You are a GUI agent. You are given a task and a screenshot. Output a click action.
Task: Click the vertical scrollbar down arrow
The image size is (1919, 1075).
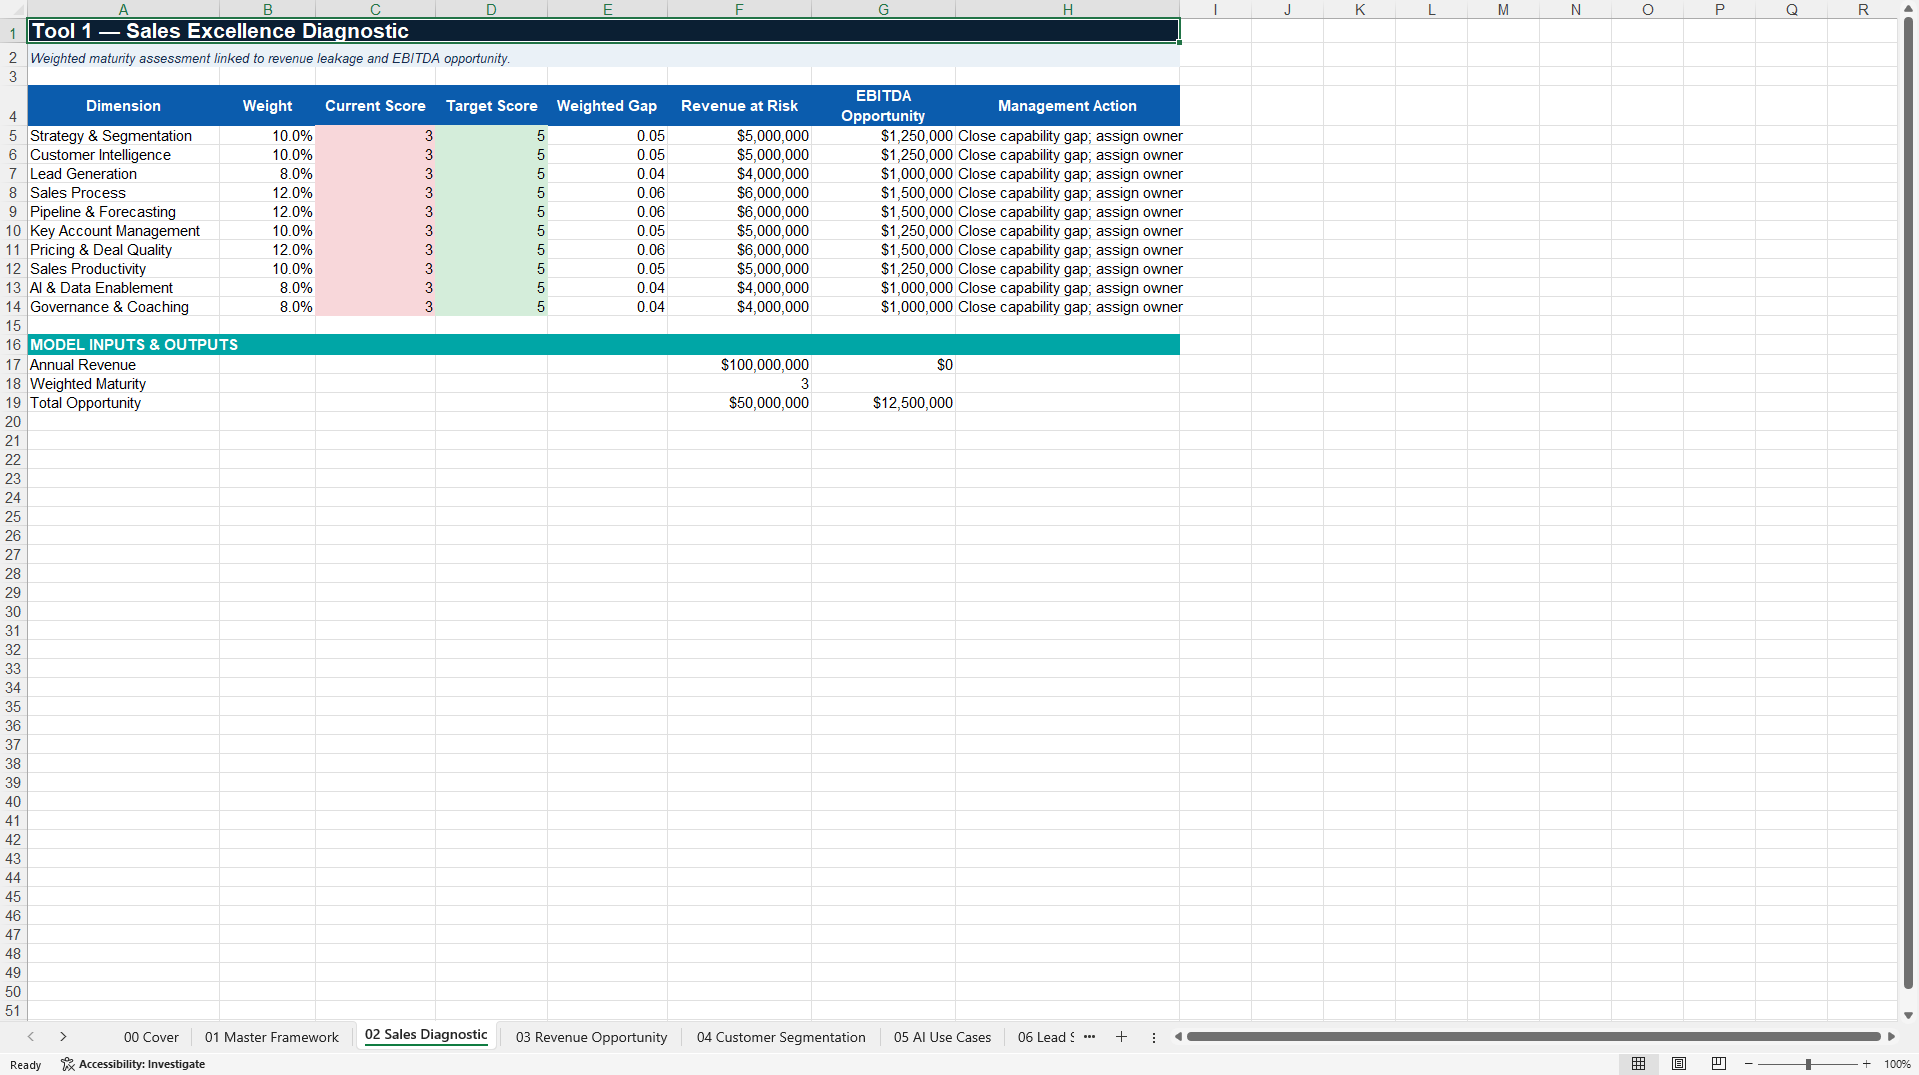[x=1909, y=1015]
